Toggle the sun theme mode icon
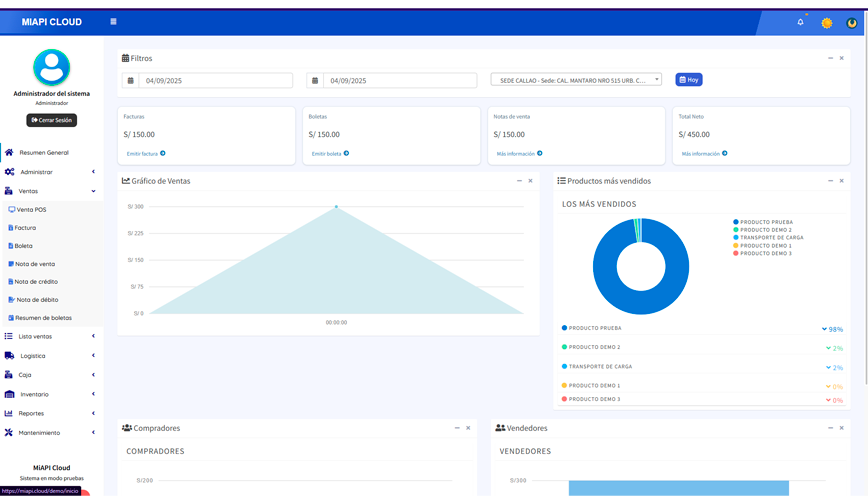This screenshot has width=868, height=504. click(827, 23)
